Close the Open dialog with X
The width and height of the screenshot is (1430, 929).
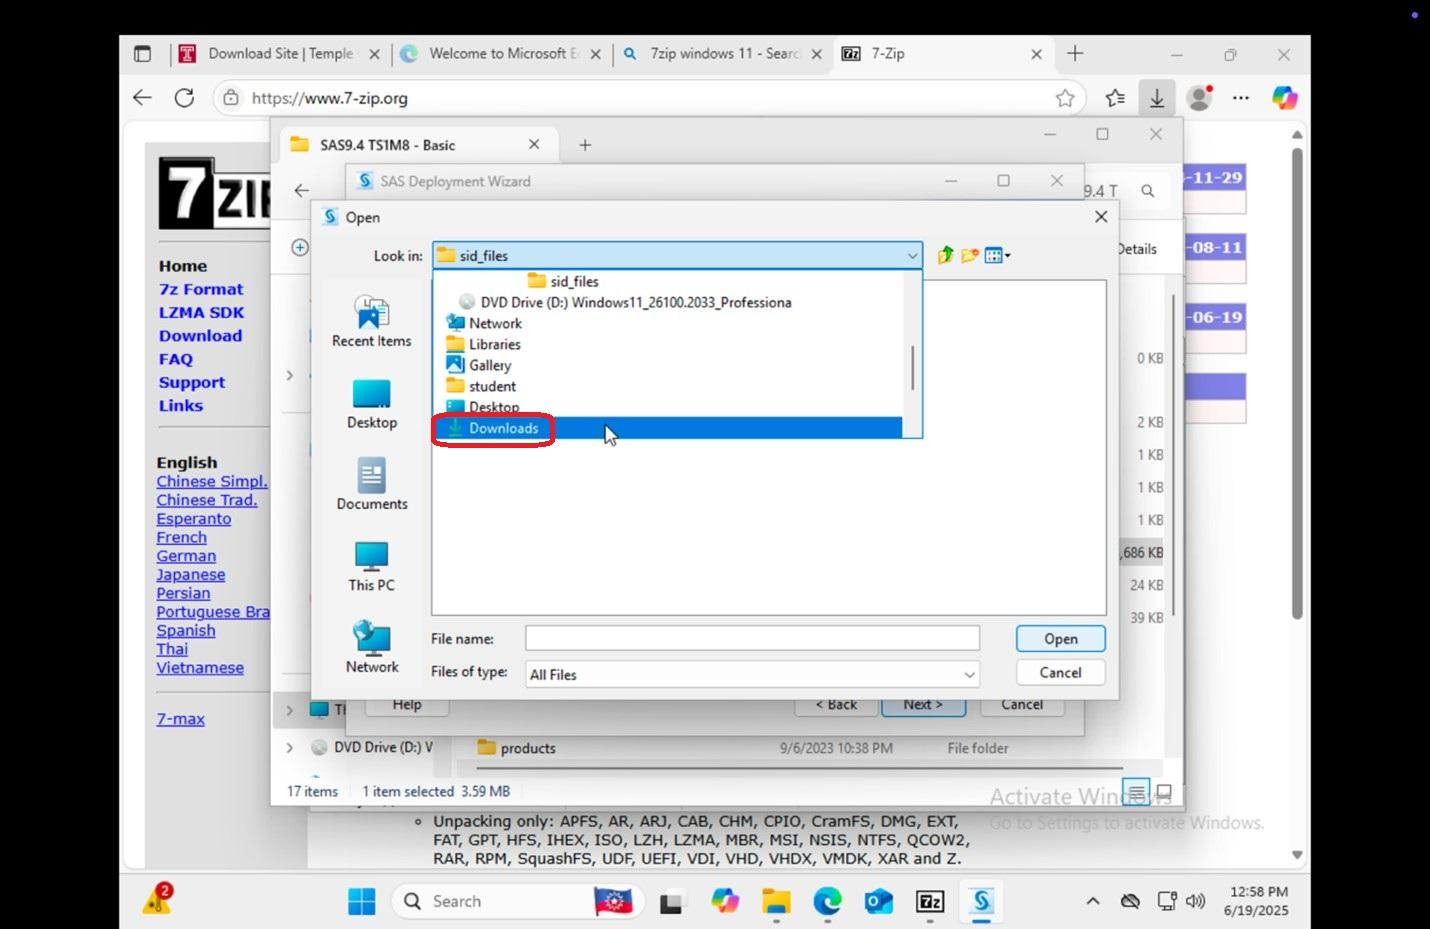1100,217
